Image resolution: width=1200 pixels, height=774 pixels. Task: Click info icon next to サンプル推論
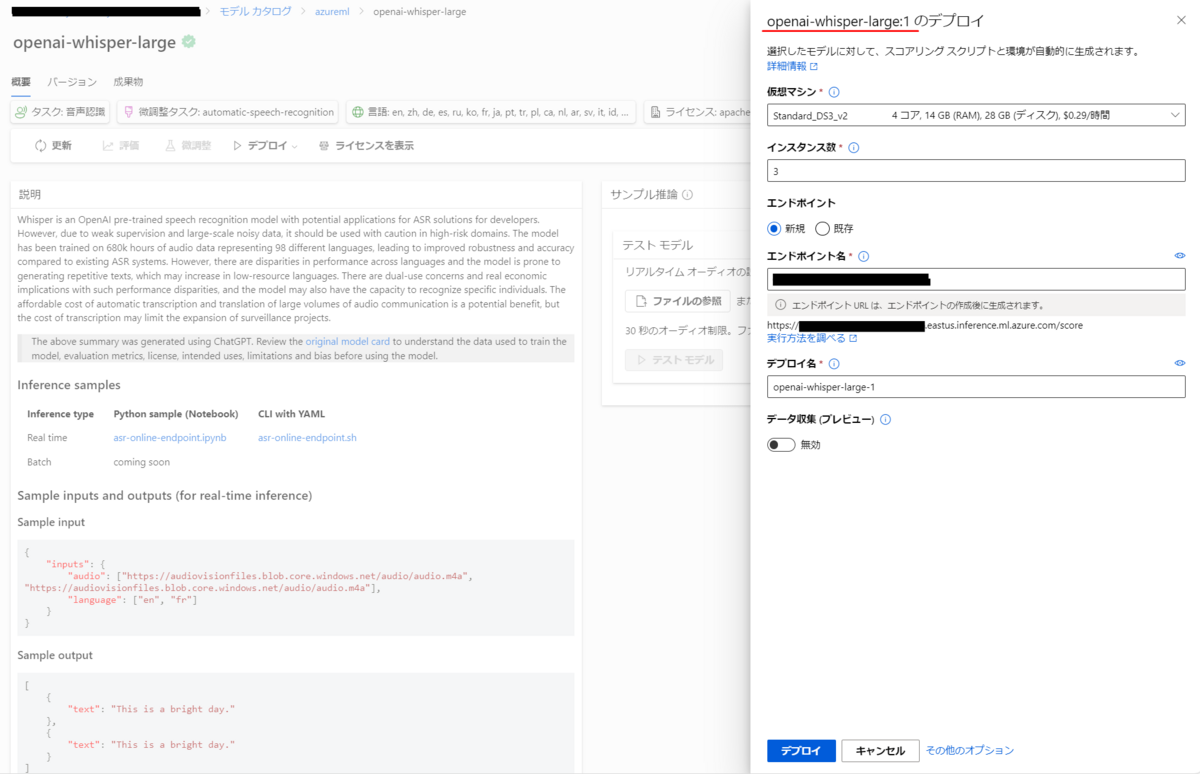click(688, 195)
